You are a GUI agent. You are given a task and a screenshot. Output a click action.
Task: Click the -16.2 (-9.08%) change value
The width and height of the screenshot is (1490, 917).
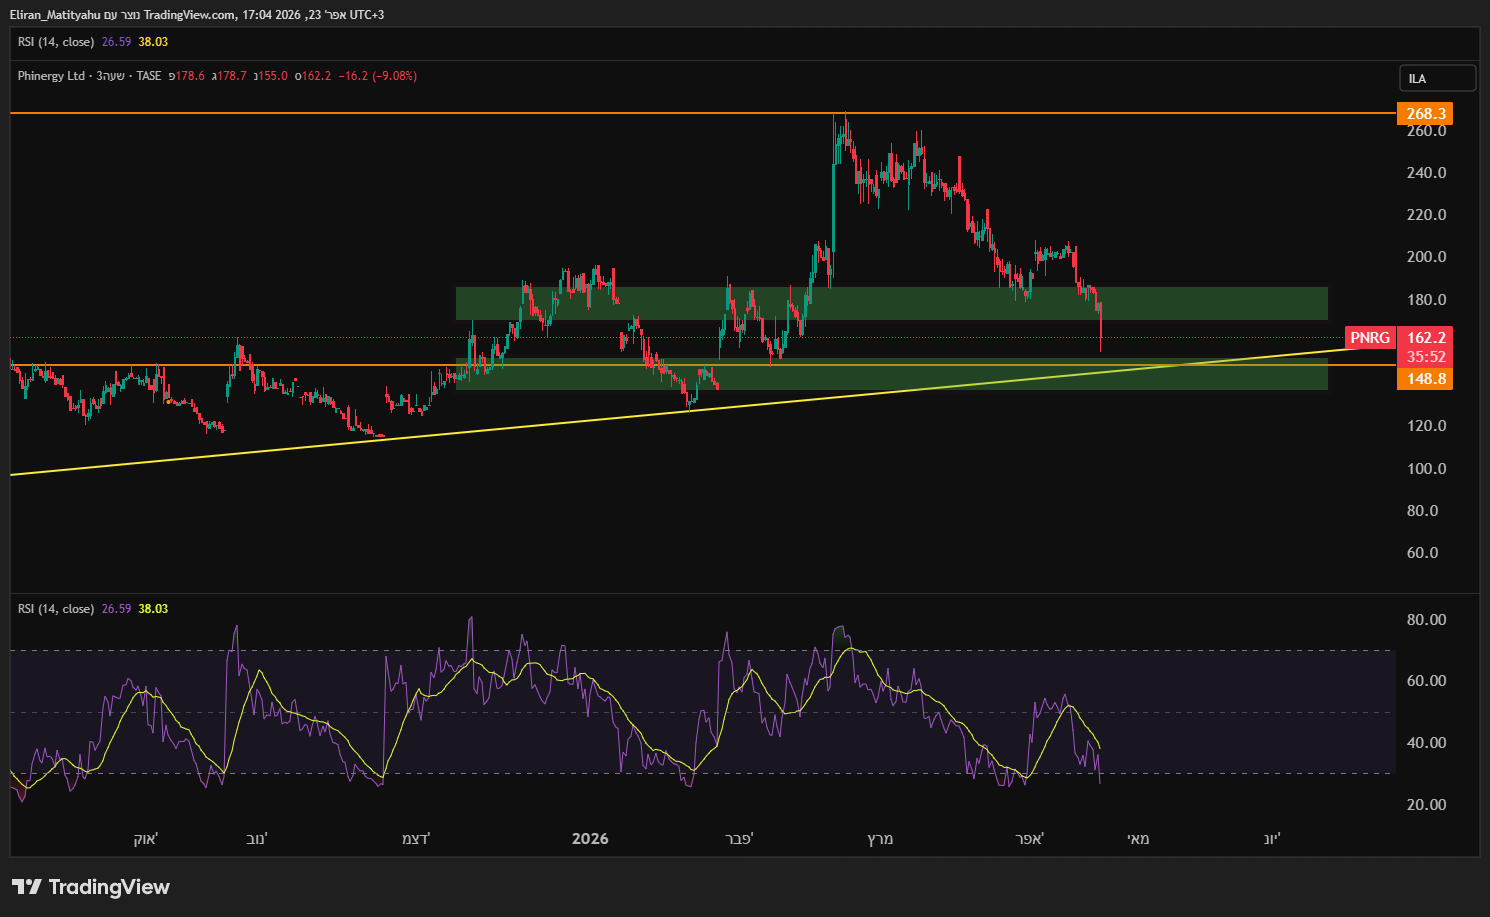click(378, 76)
